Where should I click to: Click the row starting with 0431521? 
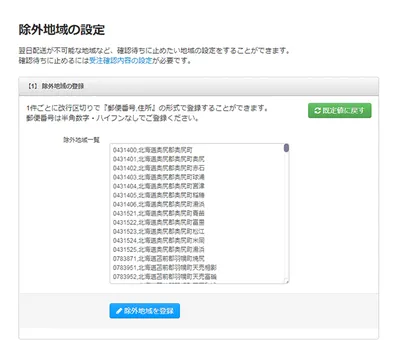[159, 213]
